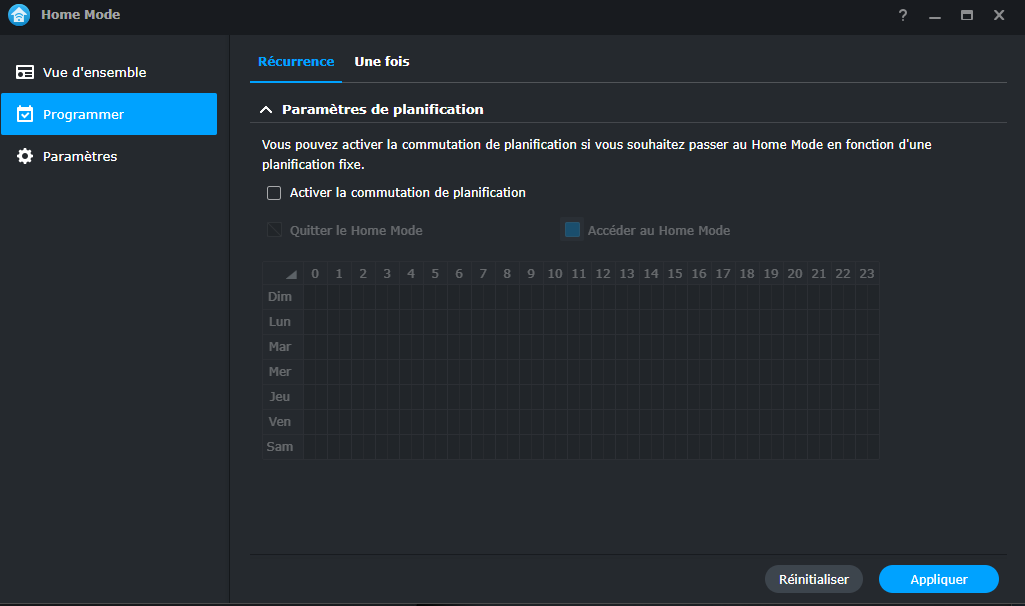Minimize the Home Mode window
The width and height of the screenshot is (1025, 606).
tap(935, 15)
